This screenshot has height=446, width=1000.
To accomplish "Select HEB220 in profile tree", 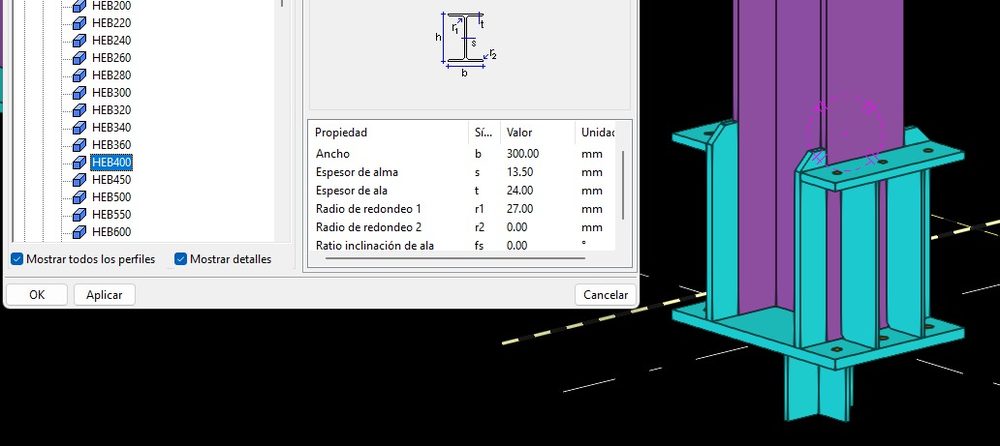I will pyautogui.click(x=112, y=23).
